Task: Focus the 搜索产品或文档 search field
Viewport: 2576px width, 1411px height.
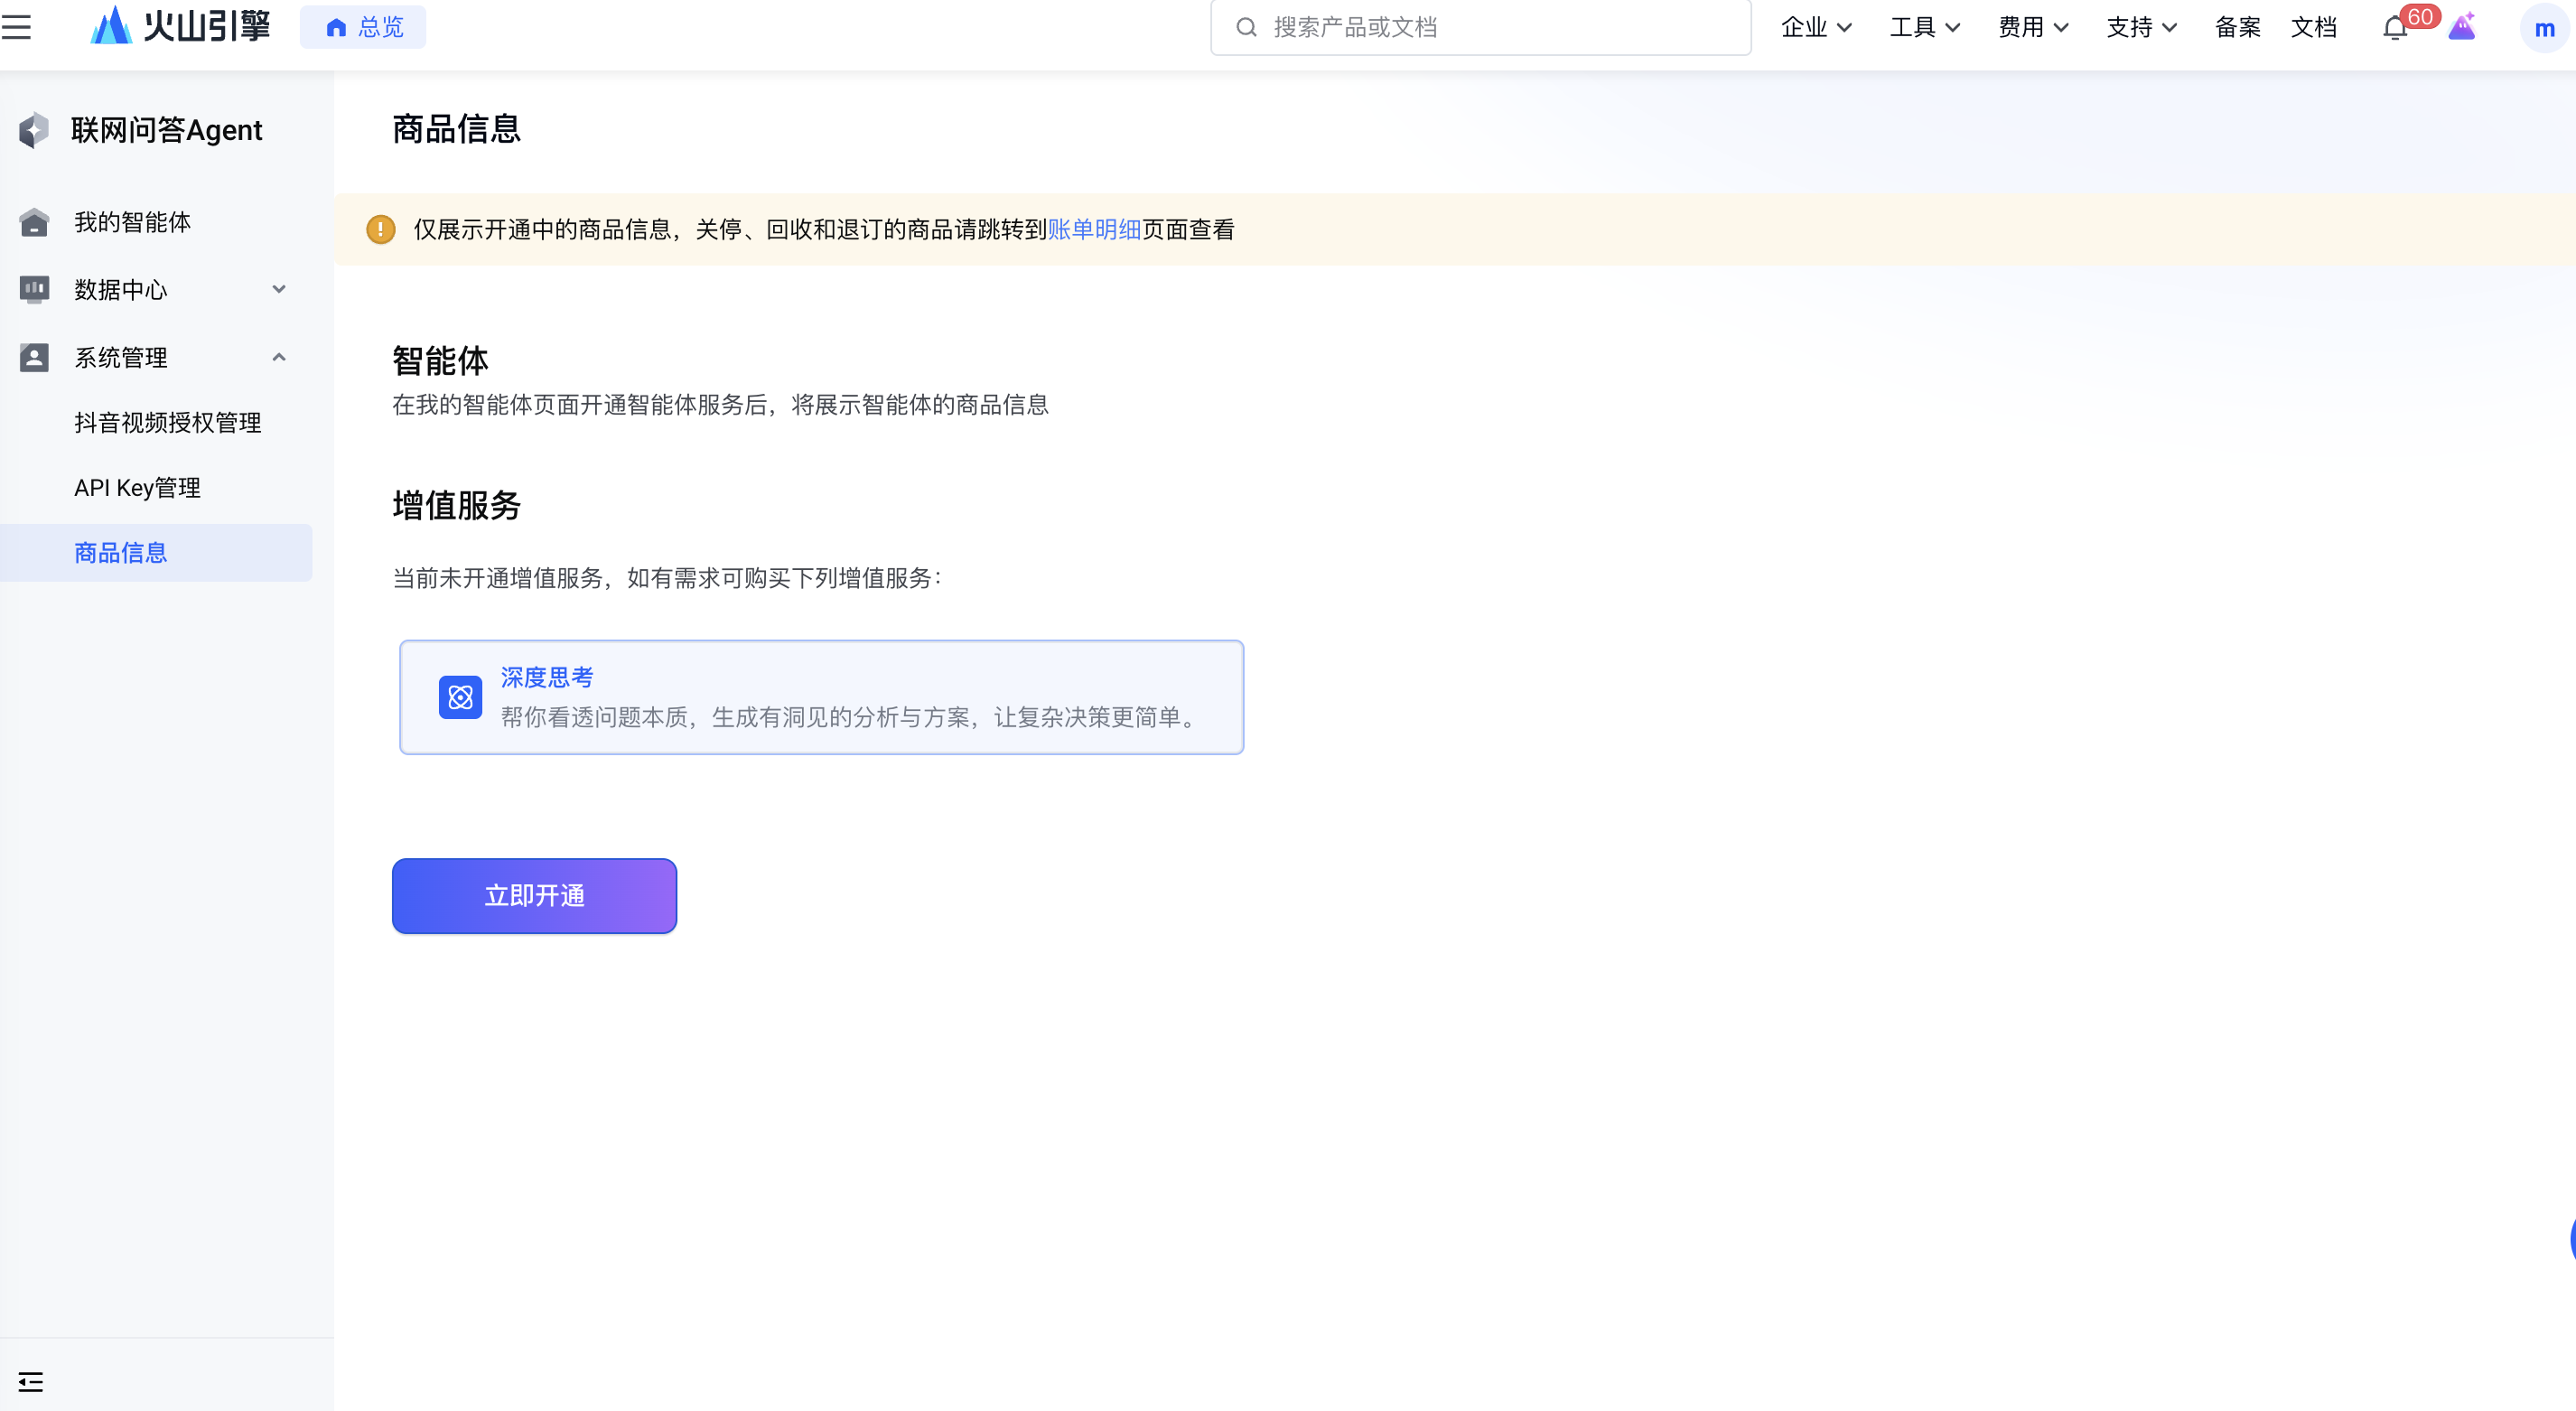Action: [x=1480, y=27]
